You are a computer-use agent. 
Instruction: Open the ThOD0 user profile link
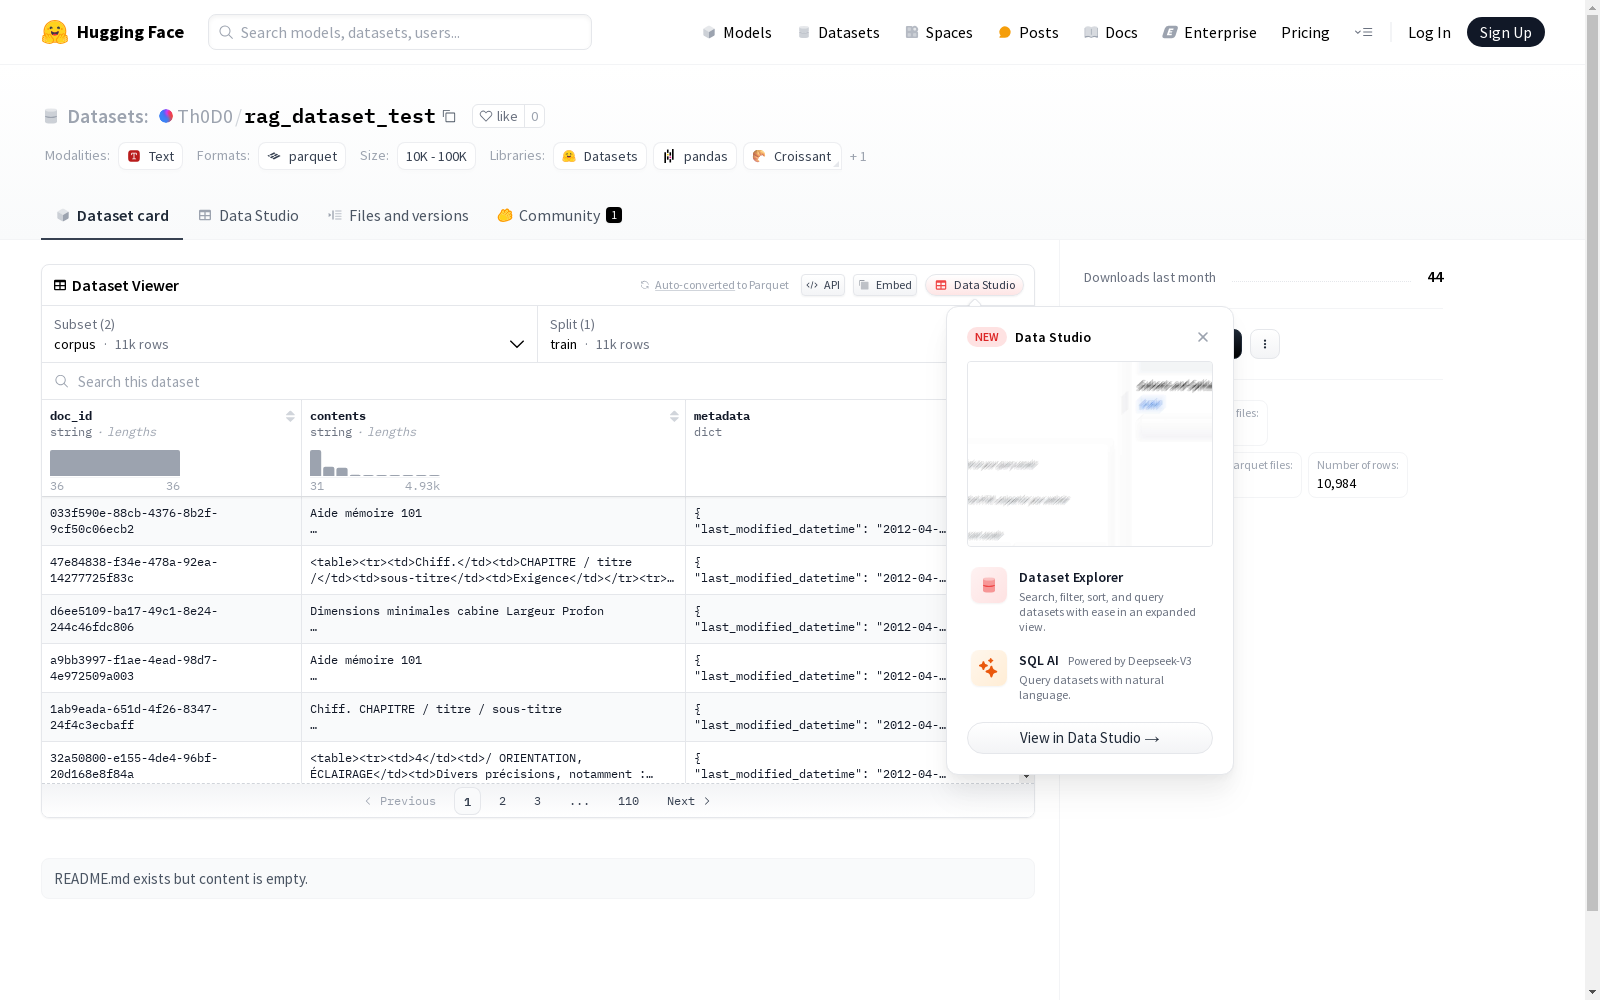[x=205, y=116]
